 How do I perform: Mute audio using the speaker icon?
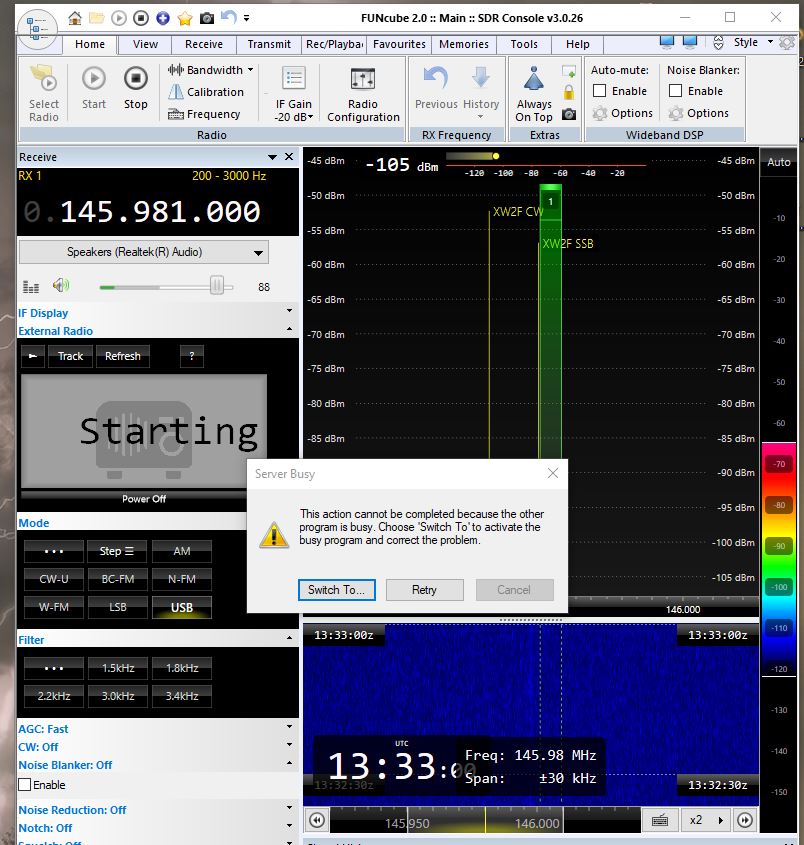[62, 286]
